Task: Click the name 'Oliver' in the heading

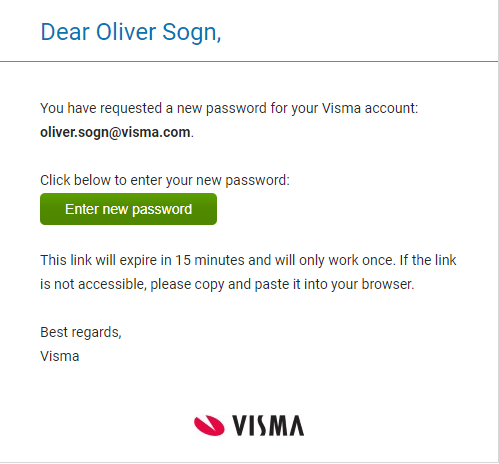Action: pos(126,32)
